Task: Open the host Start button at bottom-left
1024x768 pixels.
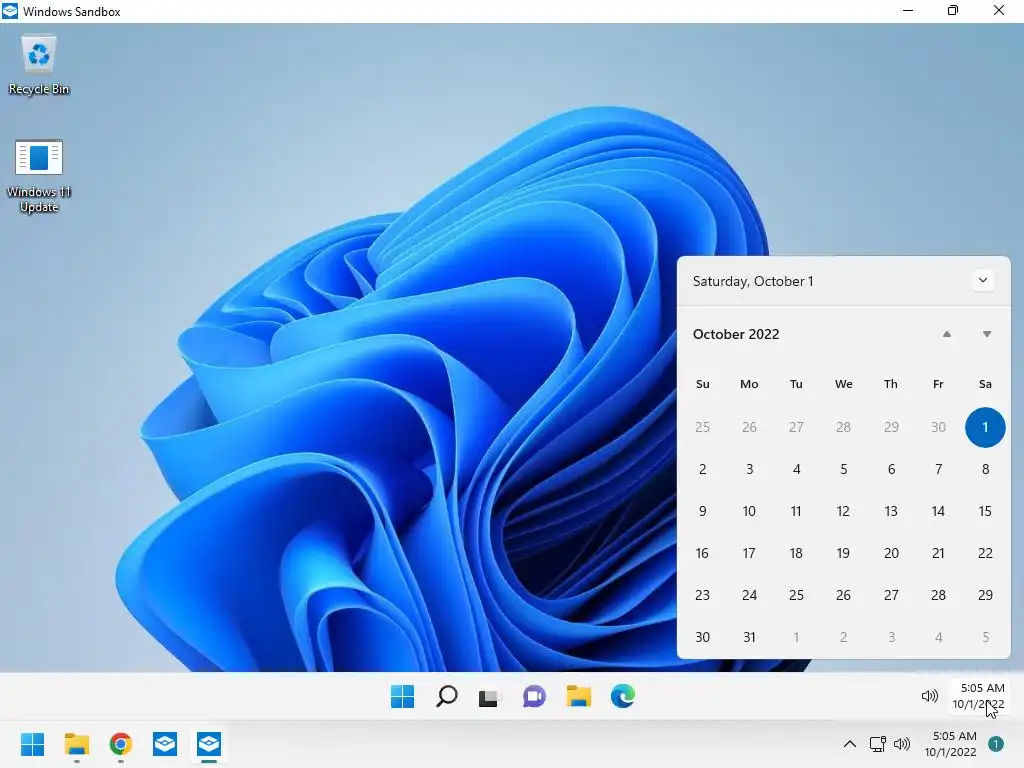Action: click(33, 744)
